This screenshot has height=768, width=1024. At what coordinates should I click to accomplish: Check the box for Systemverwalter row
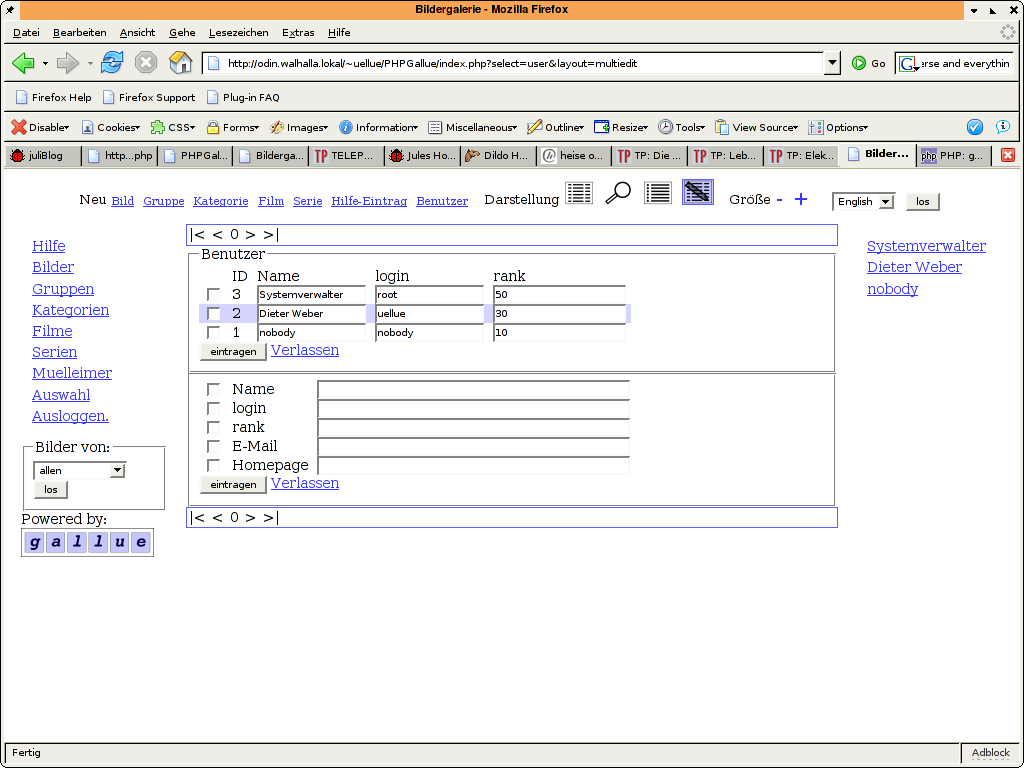213,295
